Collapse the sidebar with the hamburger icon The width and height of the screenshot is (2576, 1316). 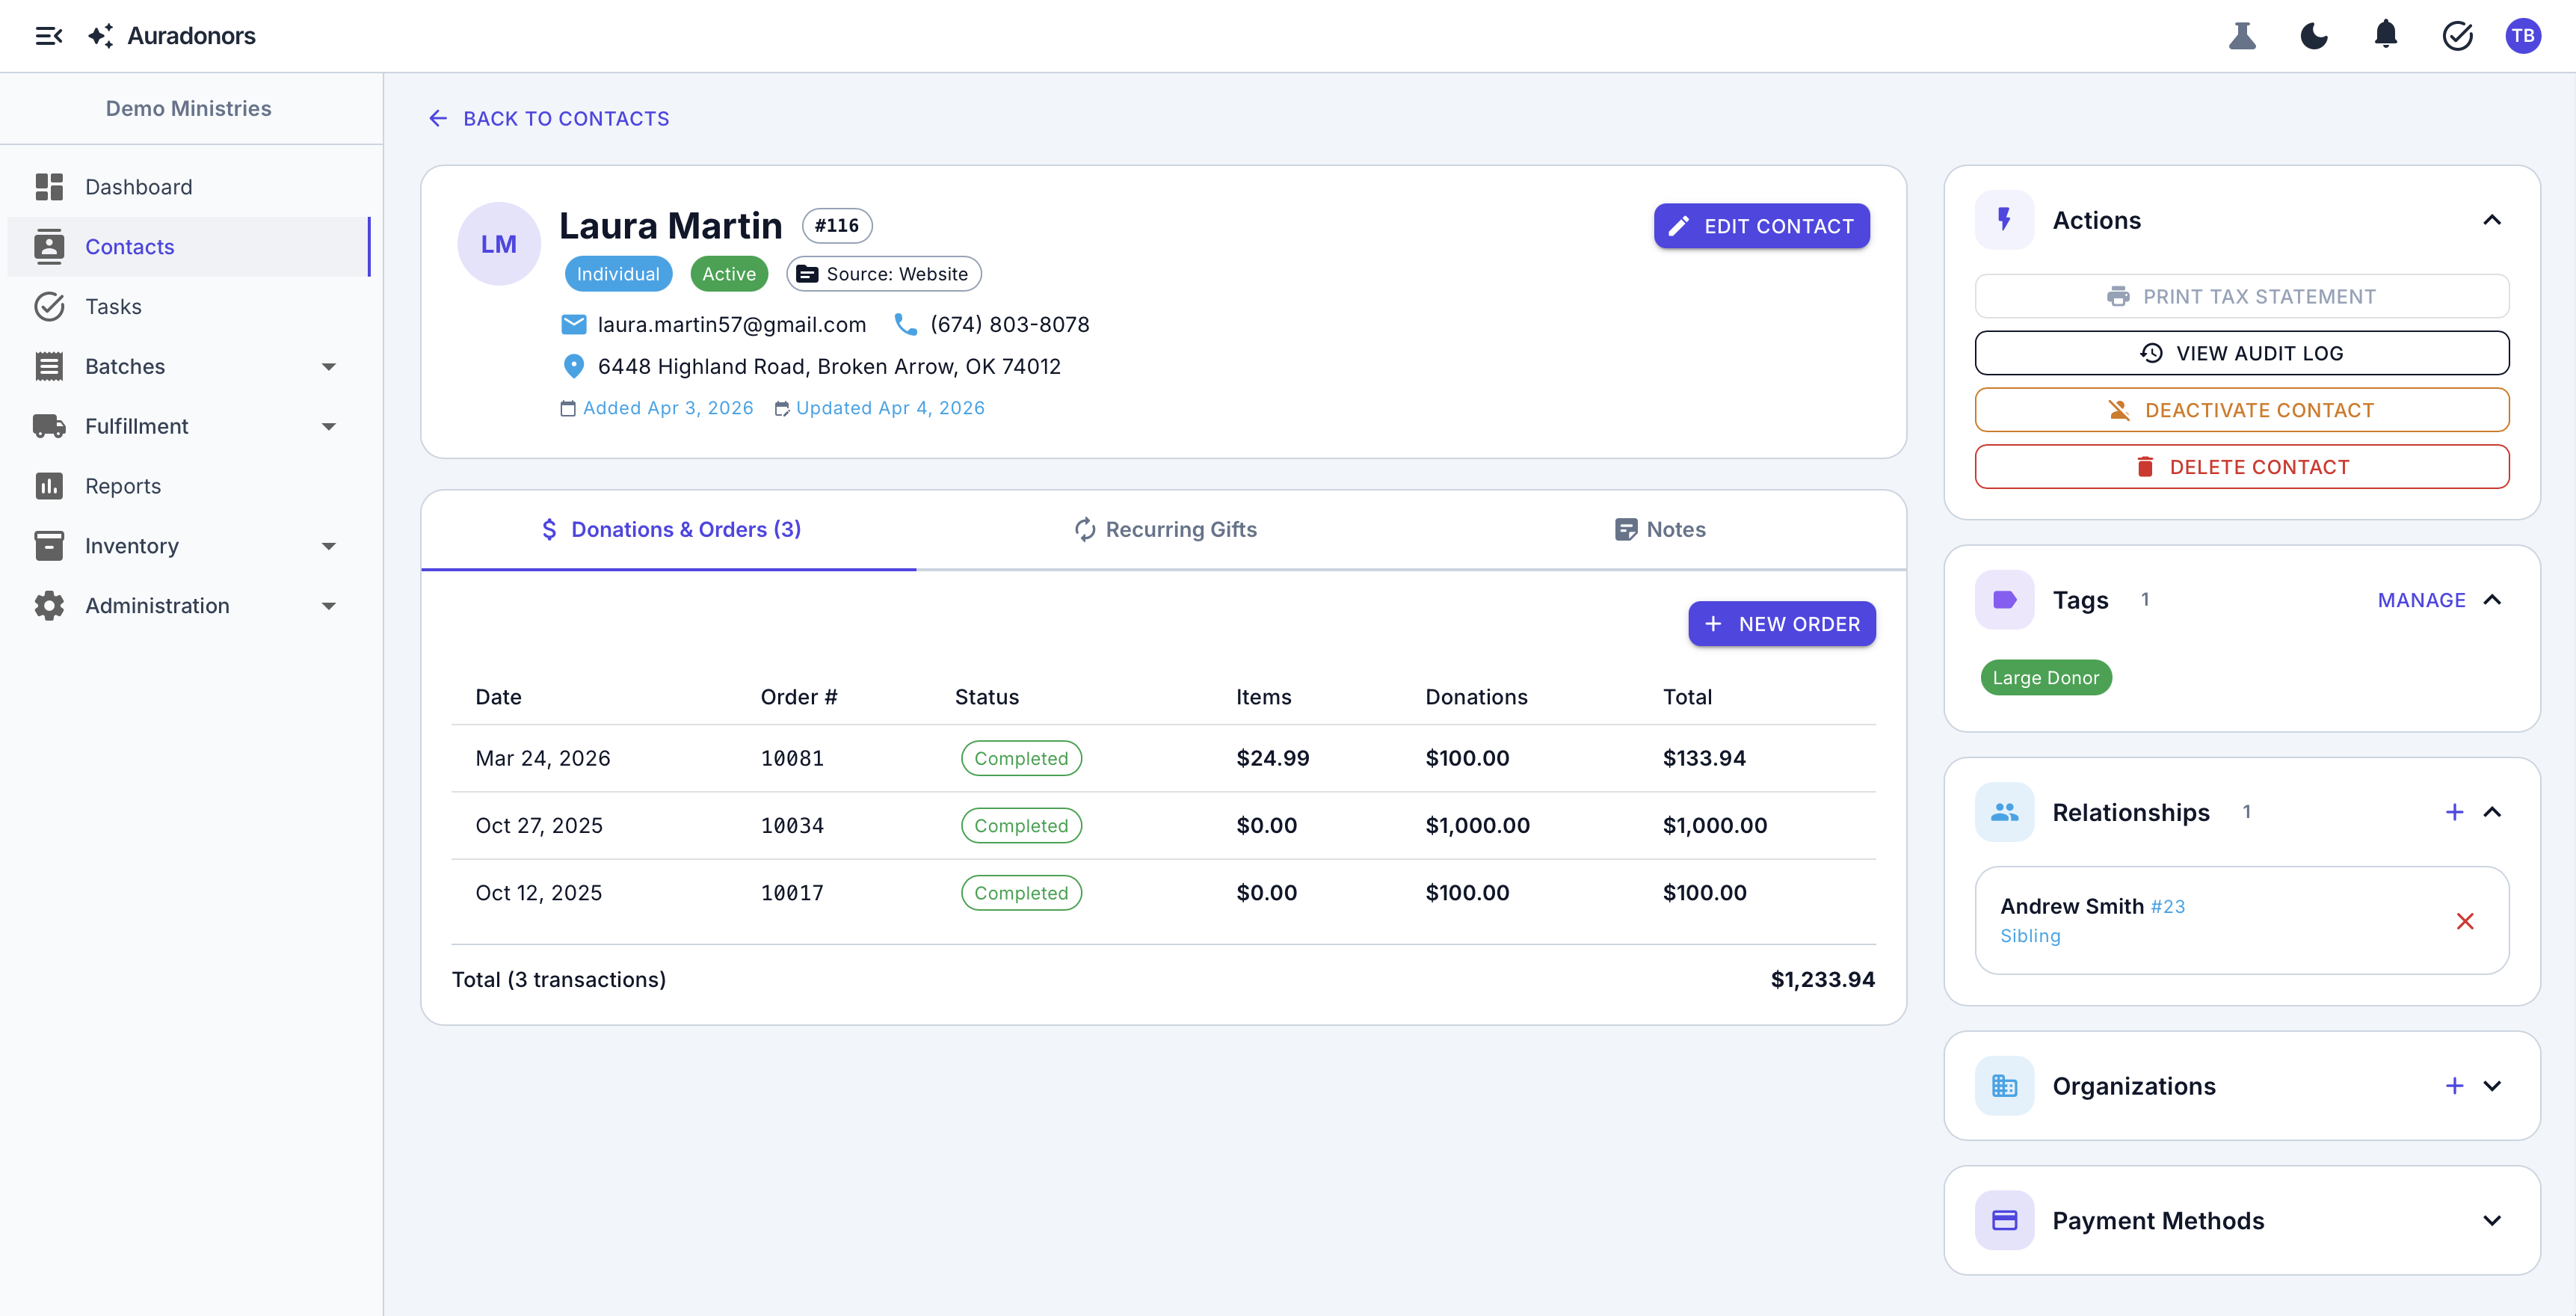click(49, 35)
